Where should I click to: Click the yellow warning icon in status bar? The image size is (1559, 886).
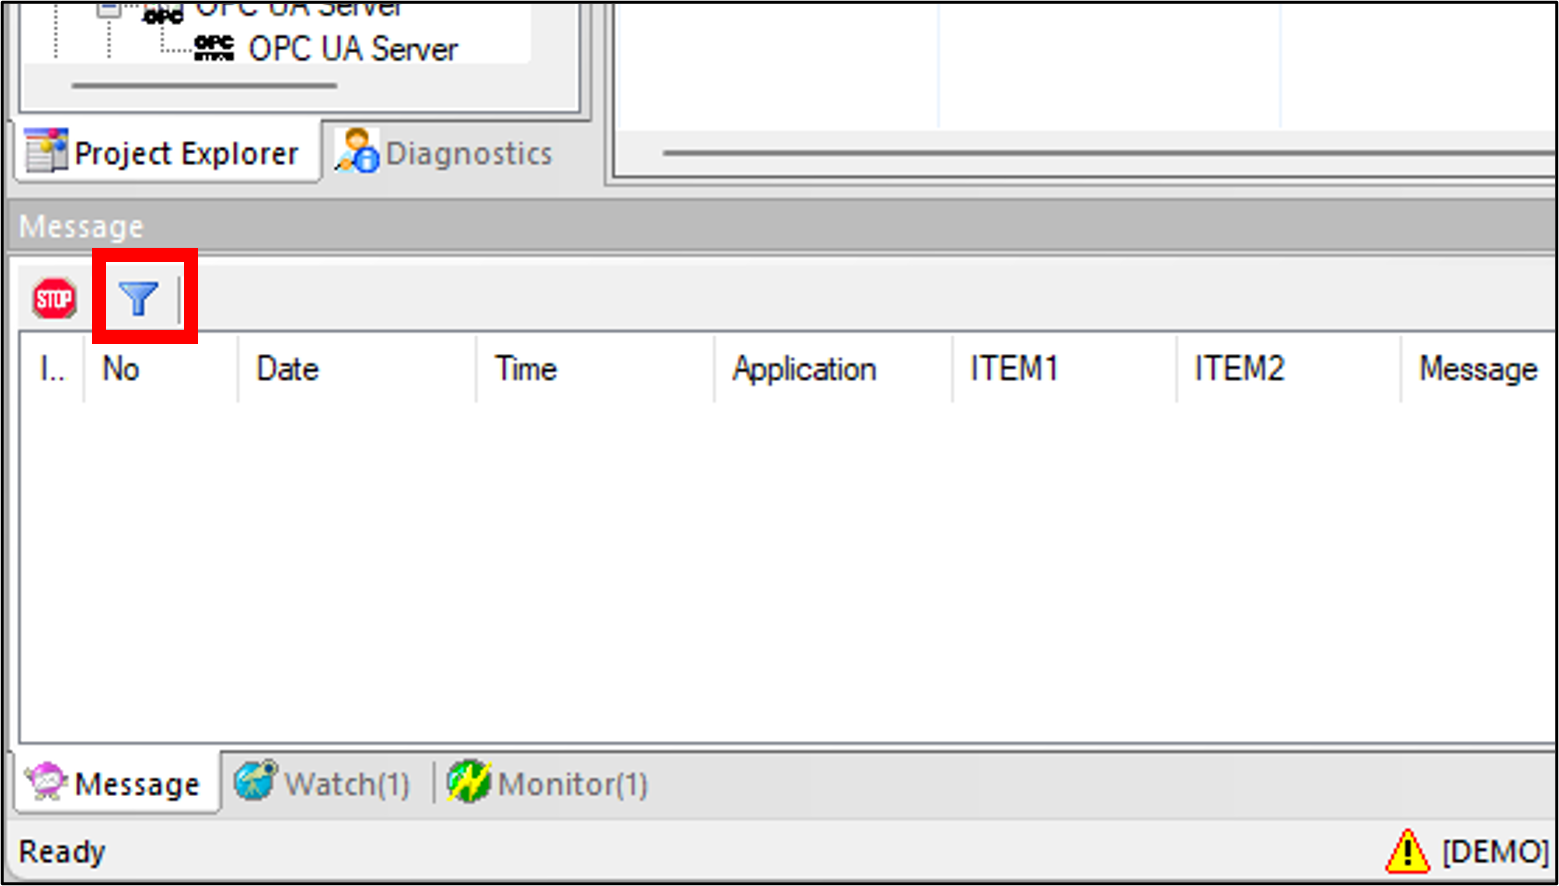point(1407,851)
